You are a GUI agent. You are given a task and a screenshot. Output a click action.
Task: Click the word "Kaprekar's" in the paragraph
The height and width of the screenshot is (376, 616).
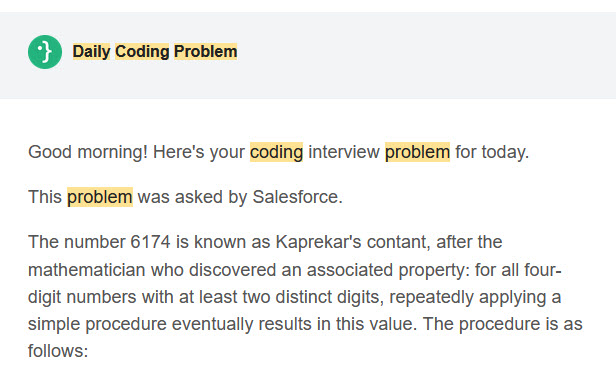318,242
